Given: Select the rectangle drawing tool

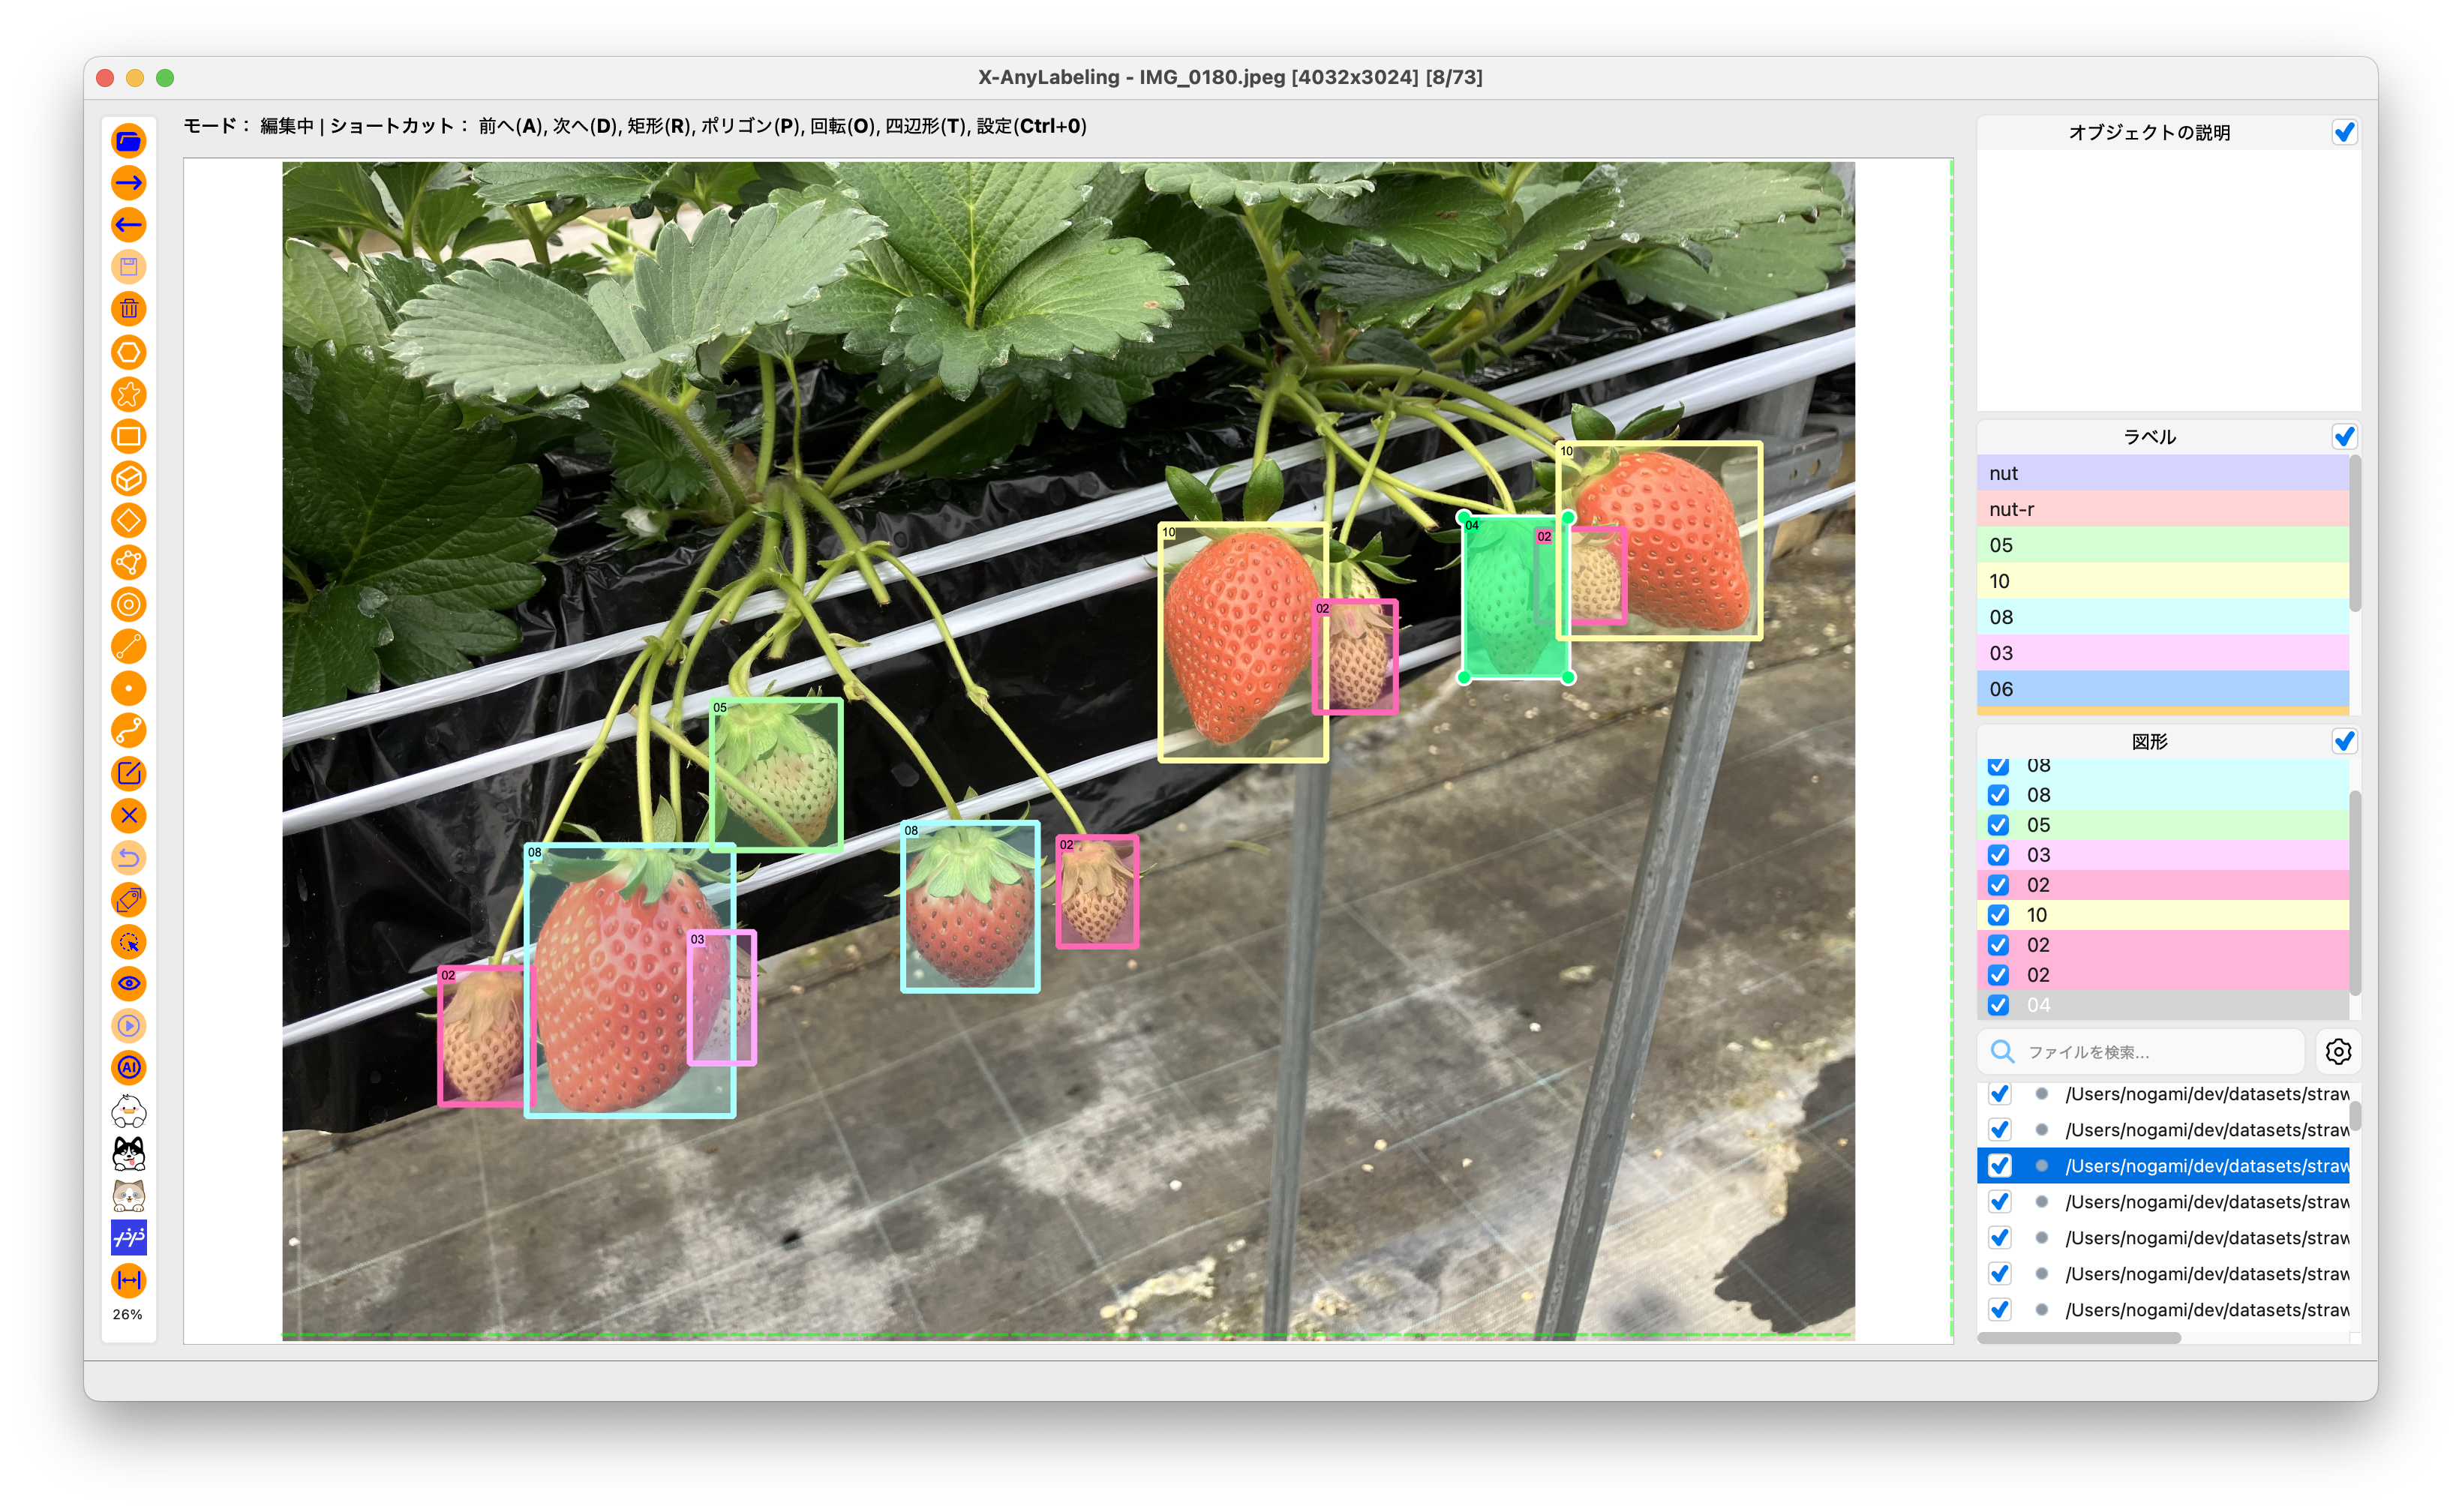Looking at the screenshot, I should coord(129,436).
